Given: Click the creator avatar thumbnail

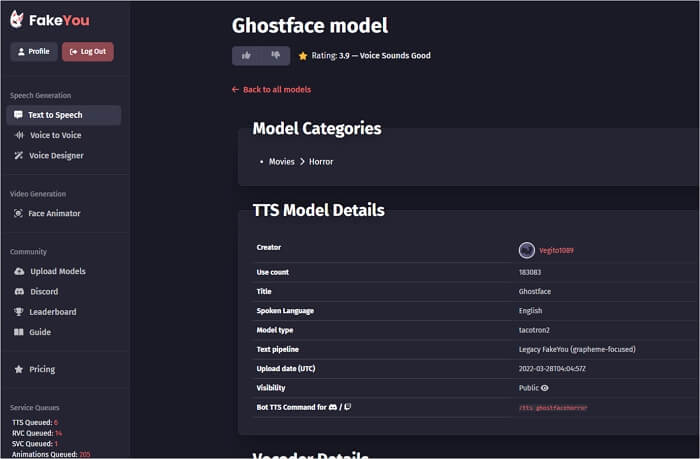Looking at the screenshot, I should tap(527, 250).
